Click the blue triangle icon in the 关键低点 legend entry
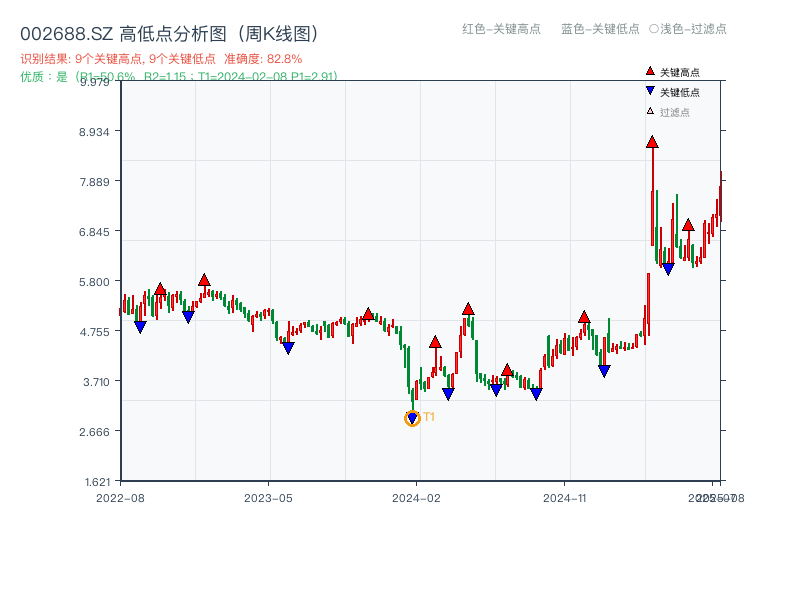 coord(650,91)
